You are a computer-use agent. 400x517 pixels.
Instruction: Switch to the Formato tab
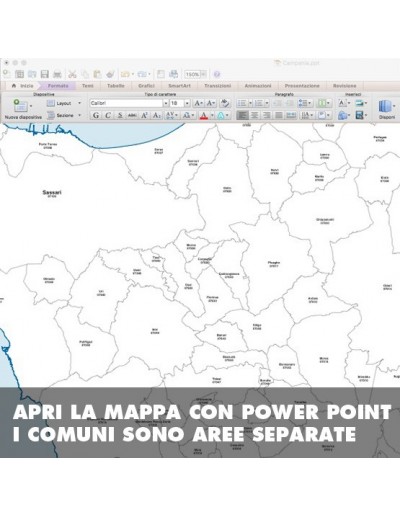click(58, 86)
